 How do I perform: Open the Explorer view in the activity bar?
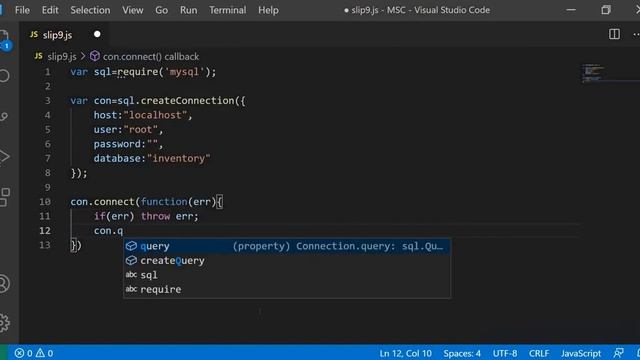click(x=4, y=40)
